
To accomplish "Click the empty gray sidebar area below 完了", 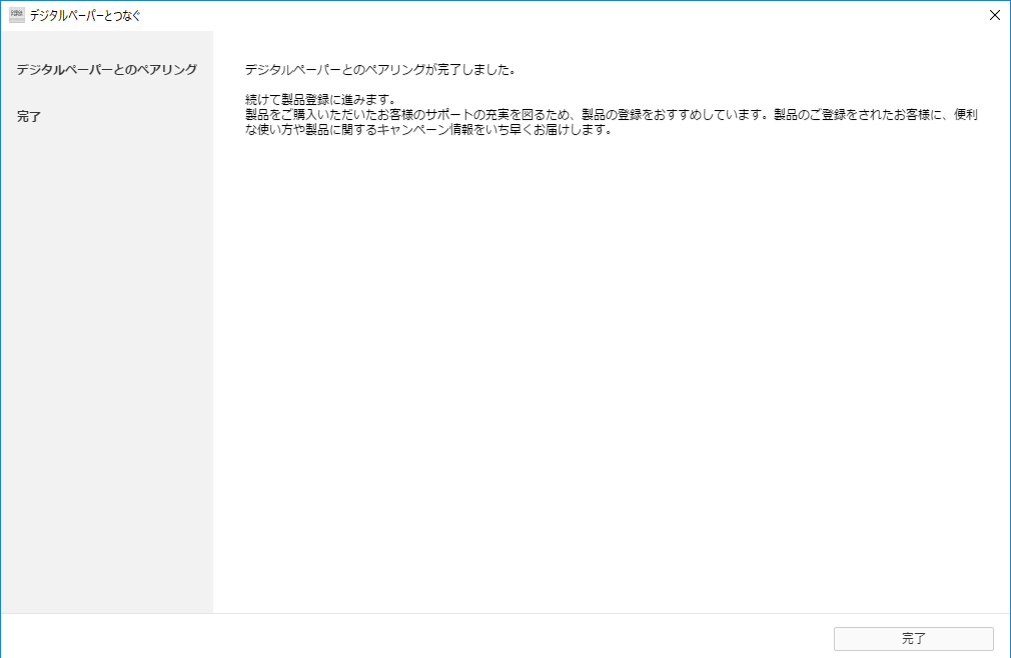I will coord(106,380).
